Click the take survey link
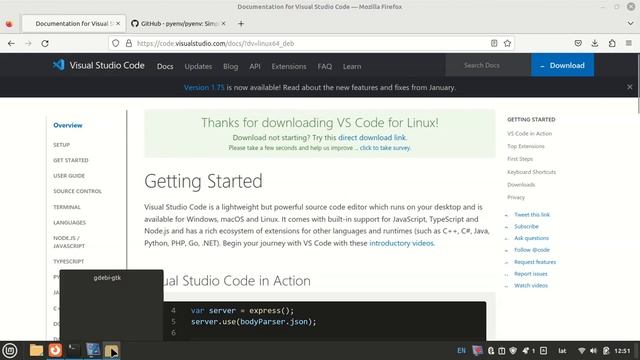 pos(385,148)
